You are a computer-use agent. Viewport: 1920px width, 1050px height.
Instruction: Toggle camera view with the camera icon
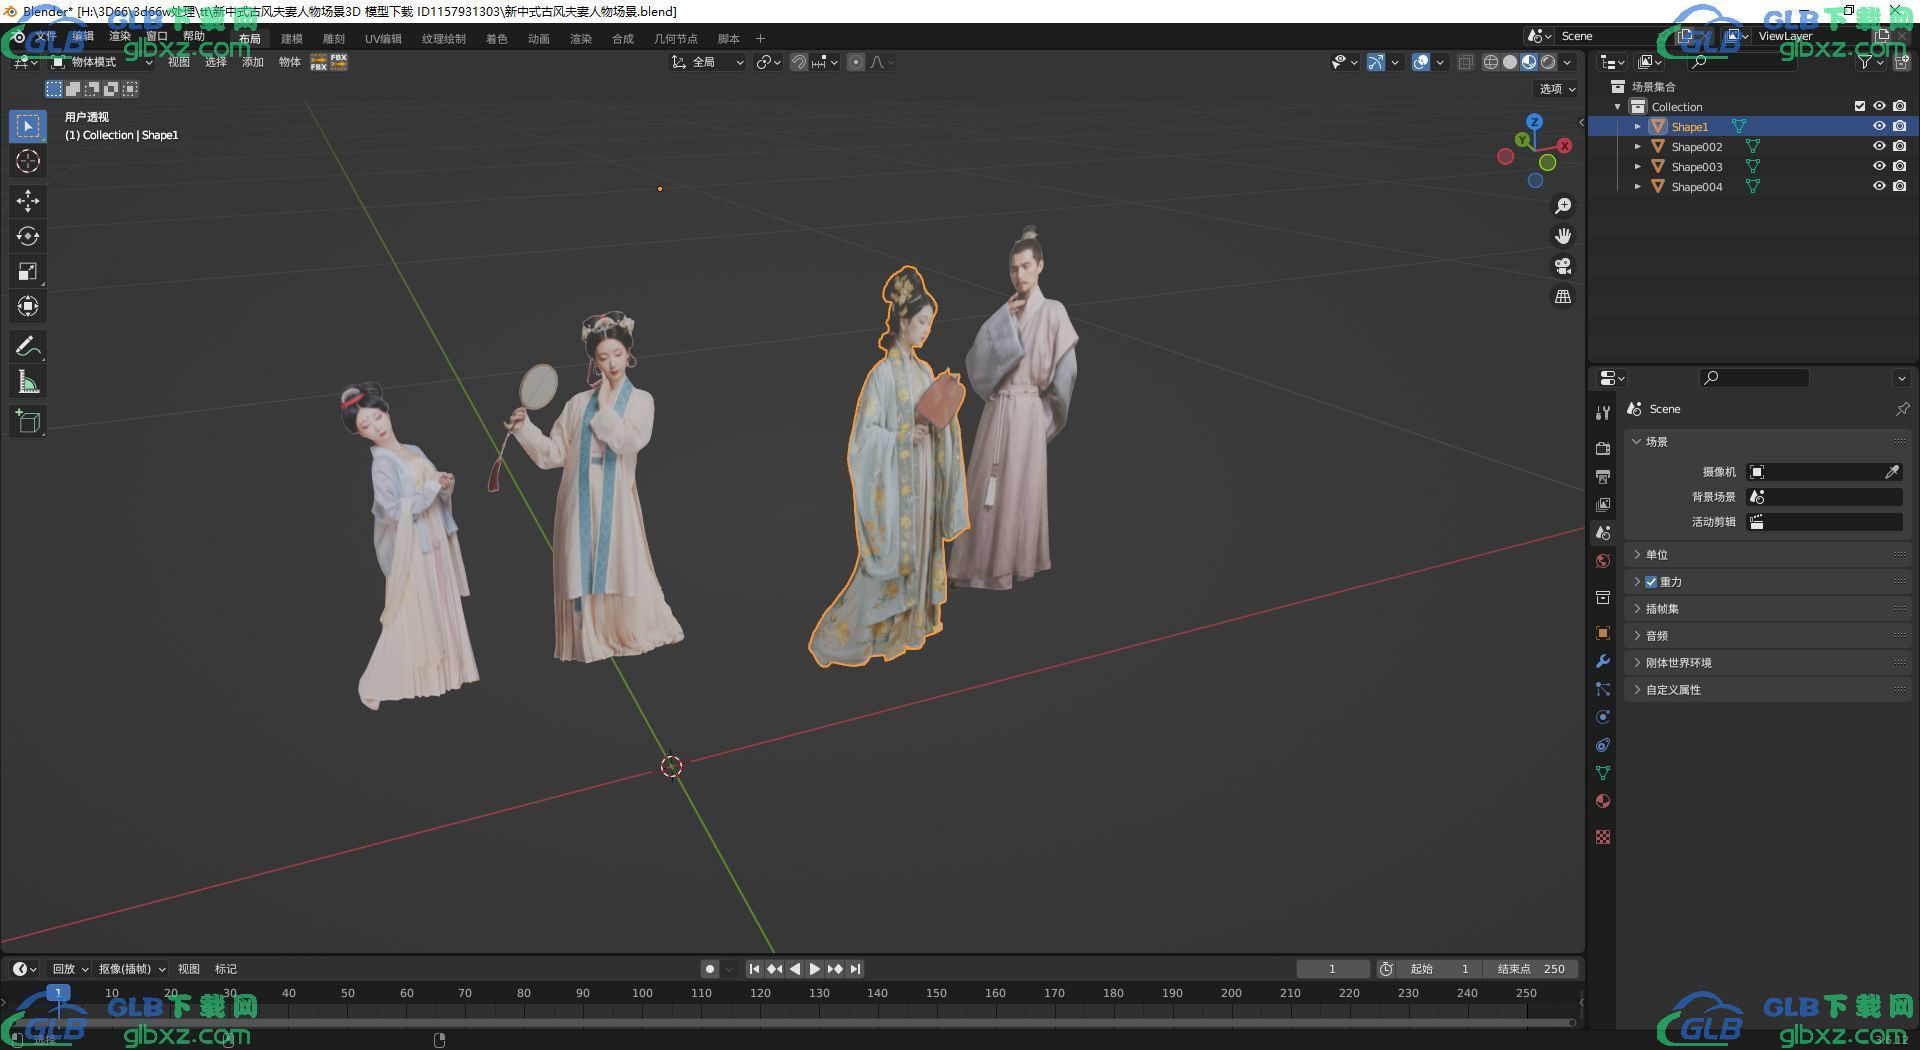tap(1563, 266)
